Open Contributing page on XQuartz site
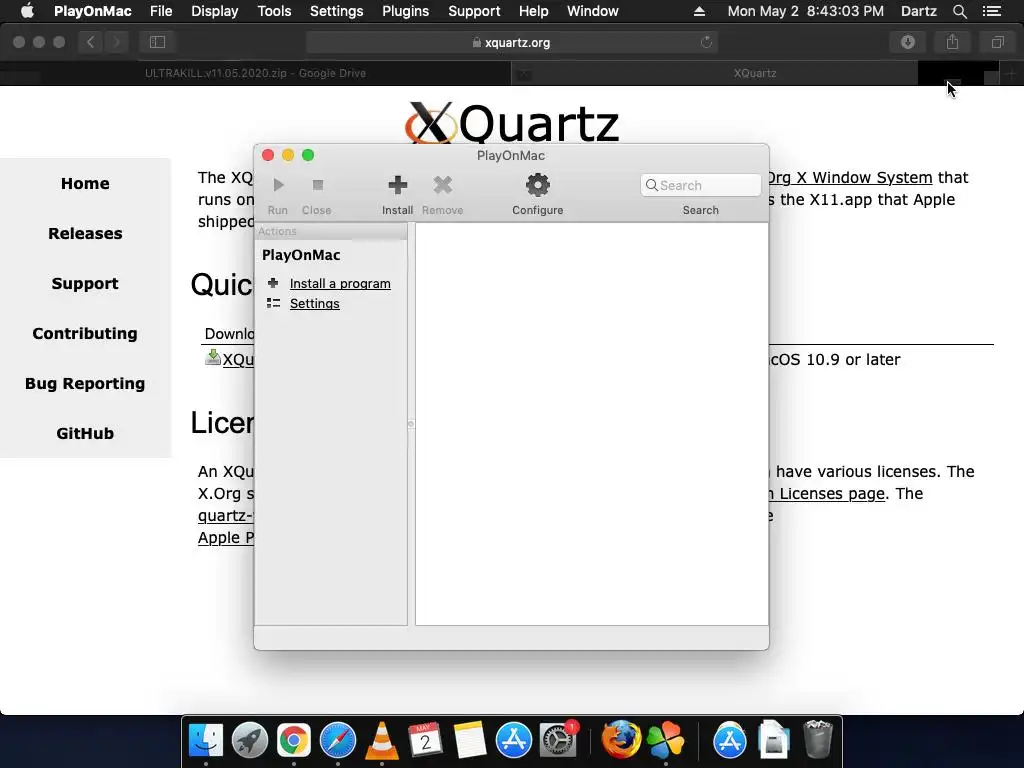The width and height of the screenshot is (1024, 768). (85, 334)
